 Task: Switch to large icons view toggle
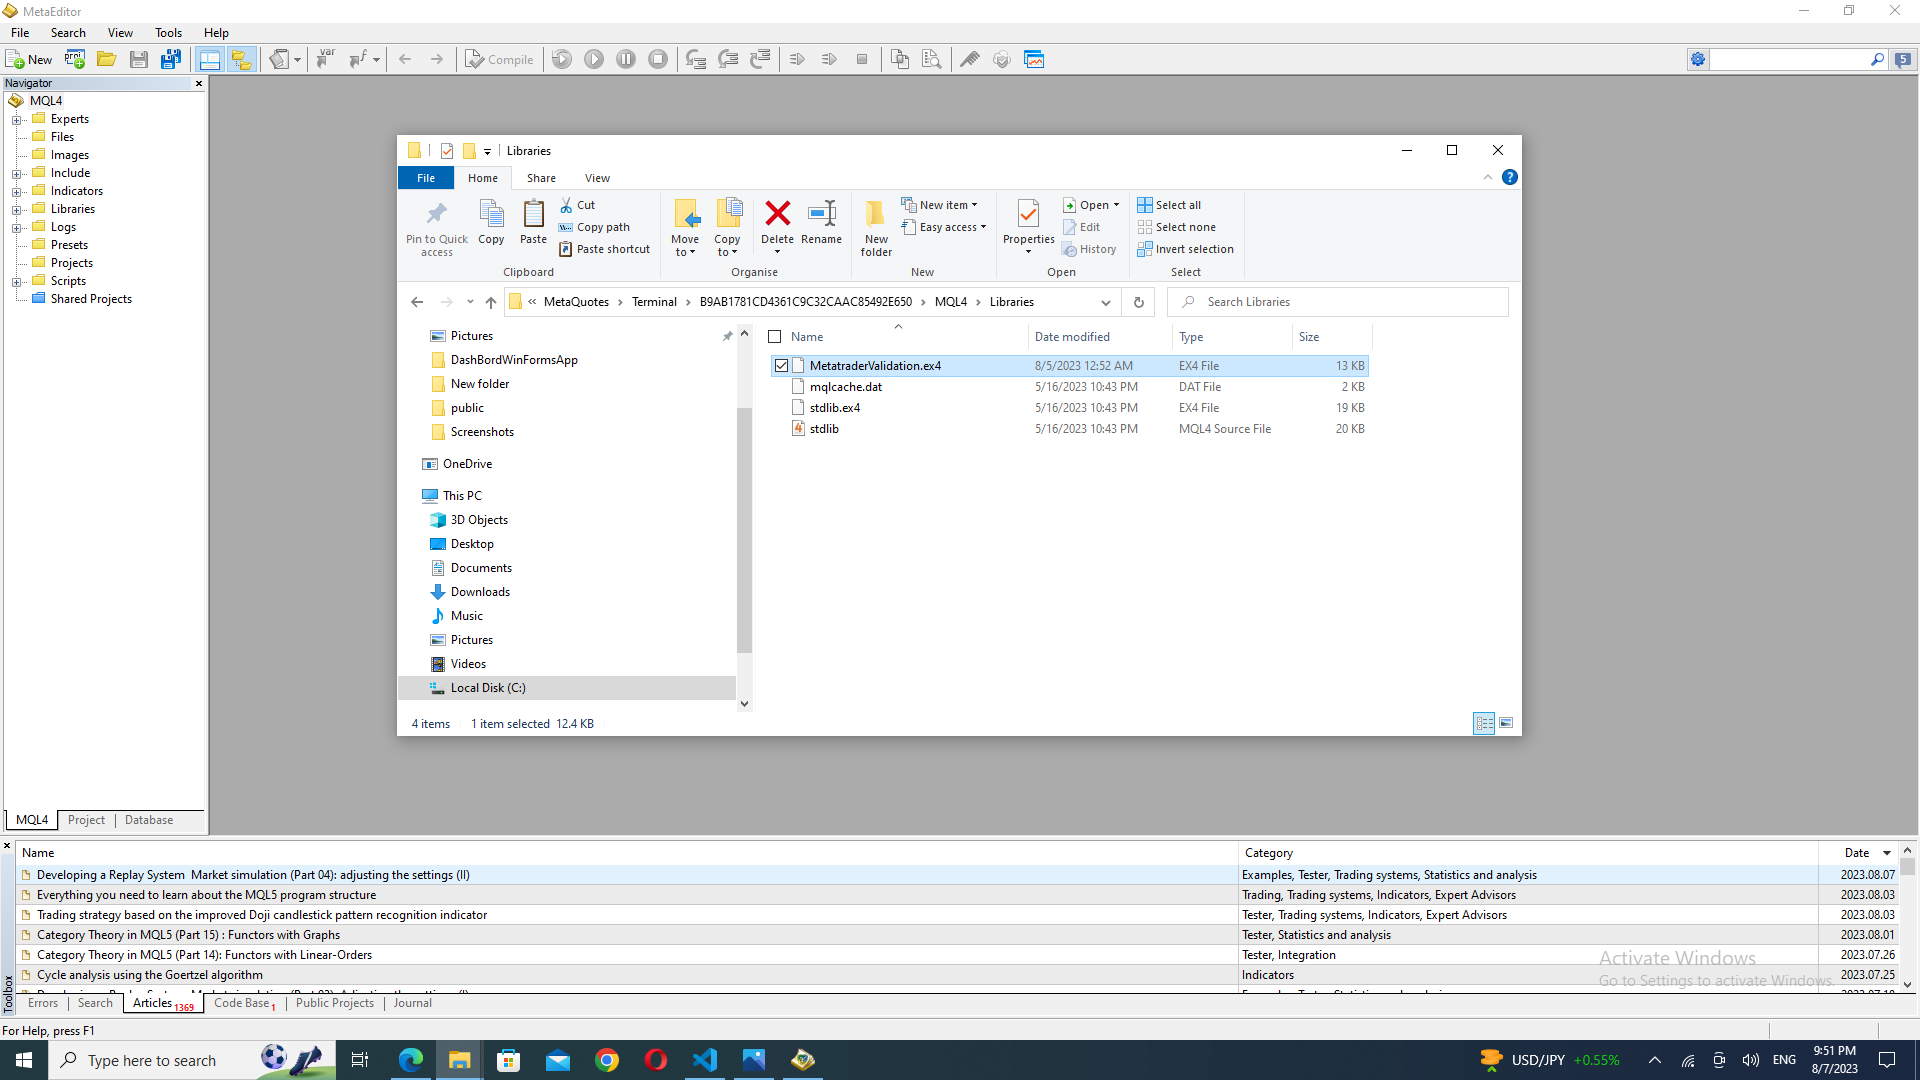1506,723
